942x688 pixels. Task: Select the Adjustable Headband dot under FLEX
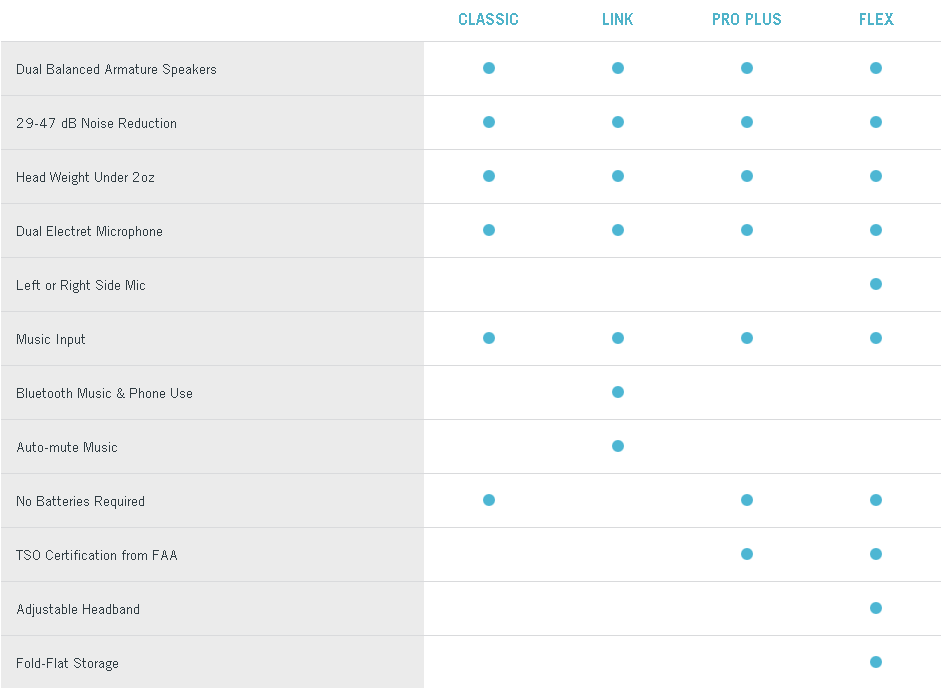876,608
